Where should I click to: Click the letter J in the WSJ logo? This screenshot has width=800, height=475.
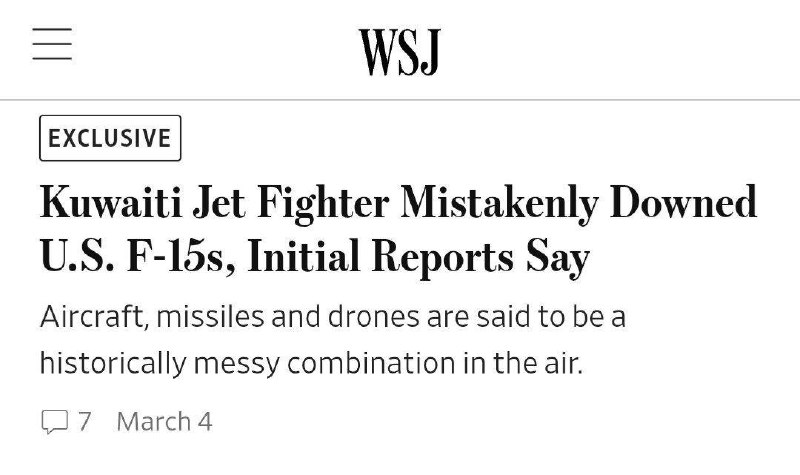(x=431, y=50)
